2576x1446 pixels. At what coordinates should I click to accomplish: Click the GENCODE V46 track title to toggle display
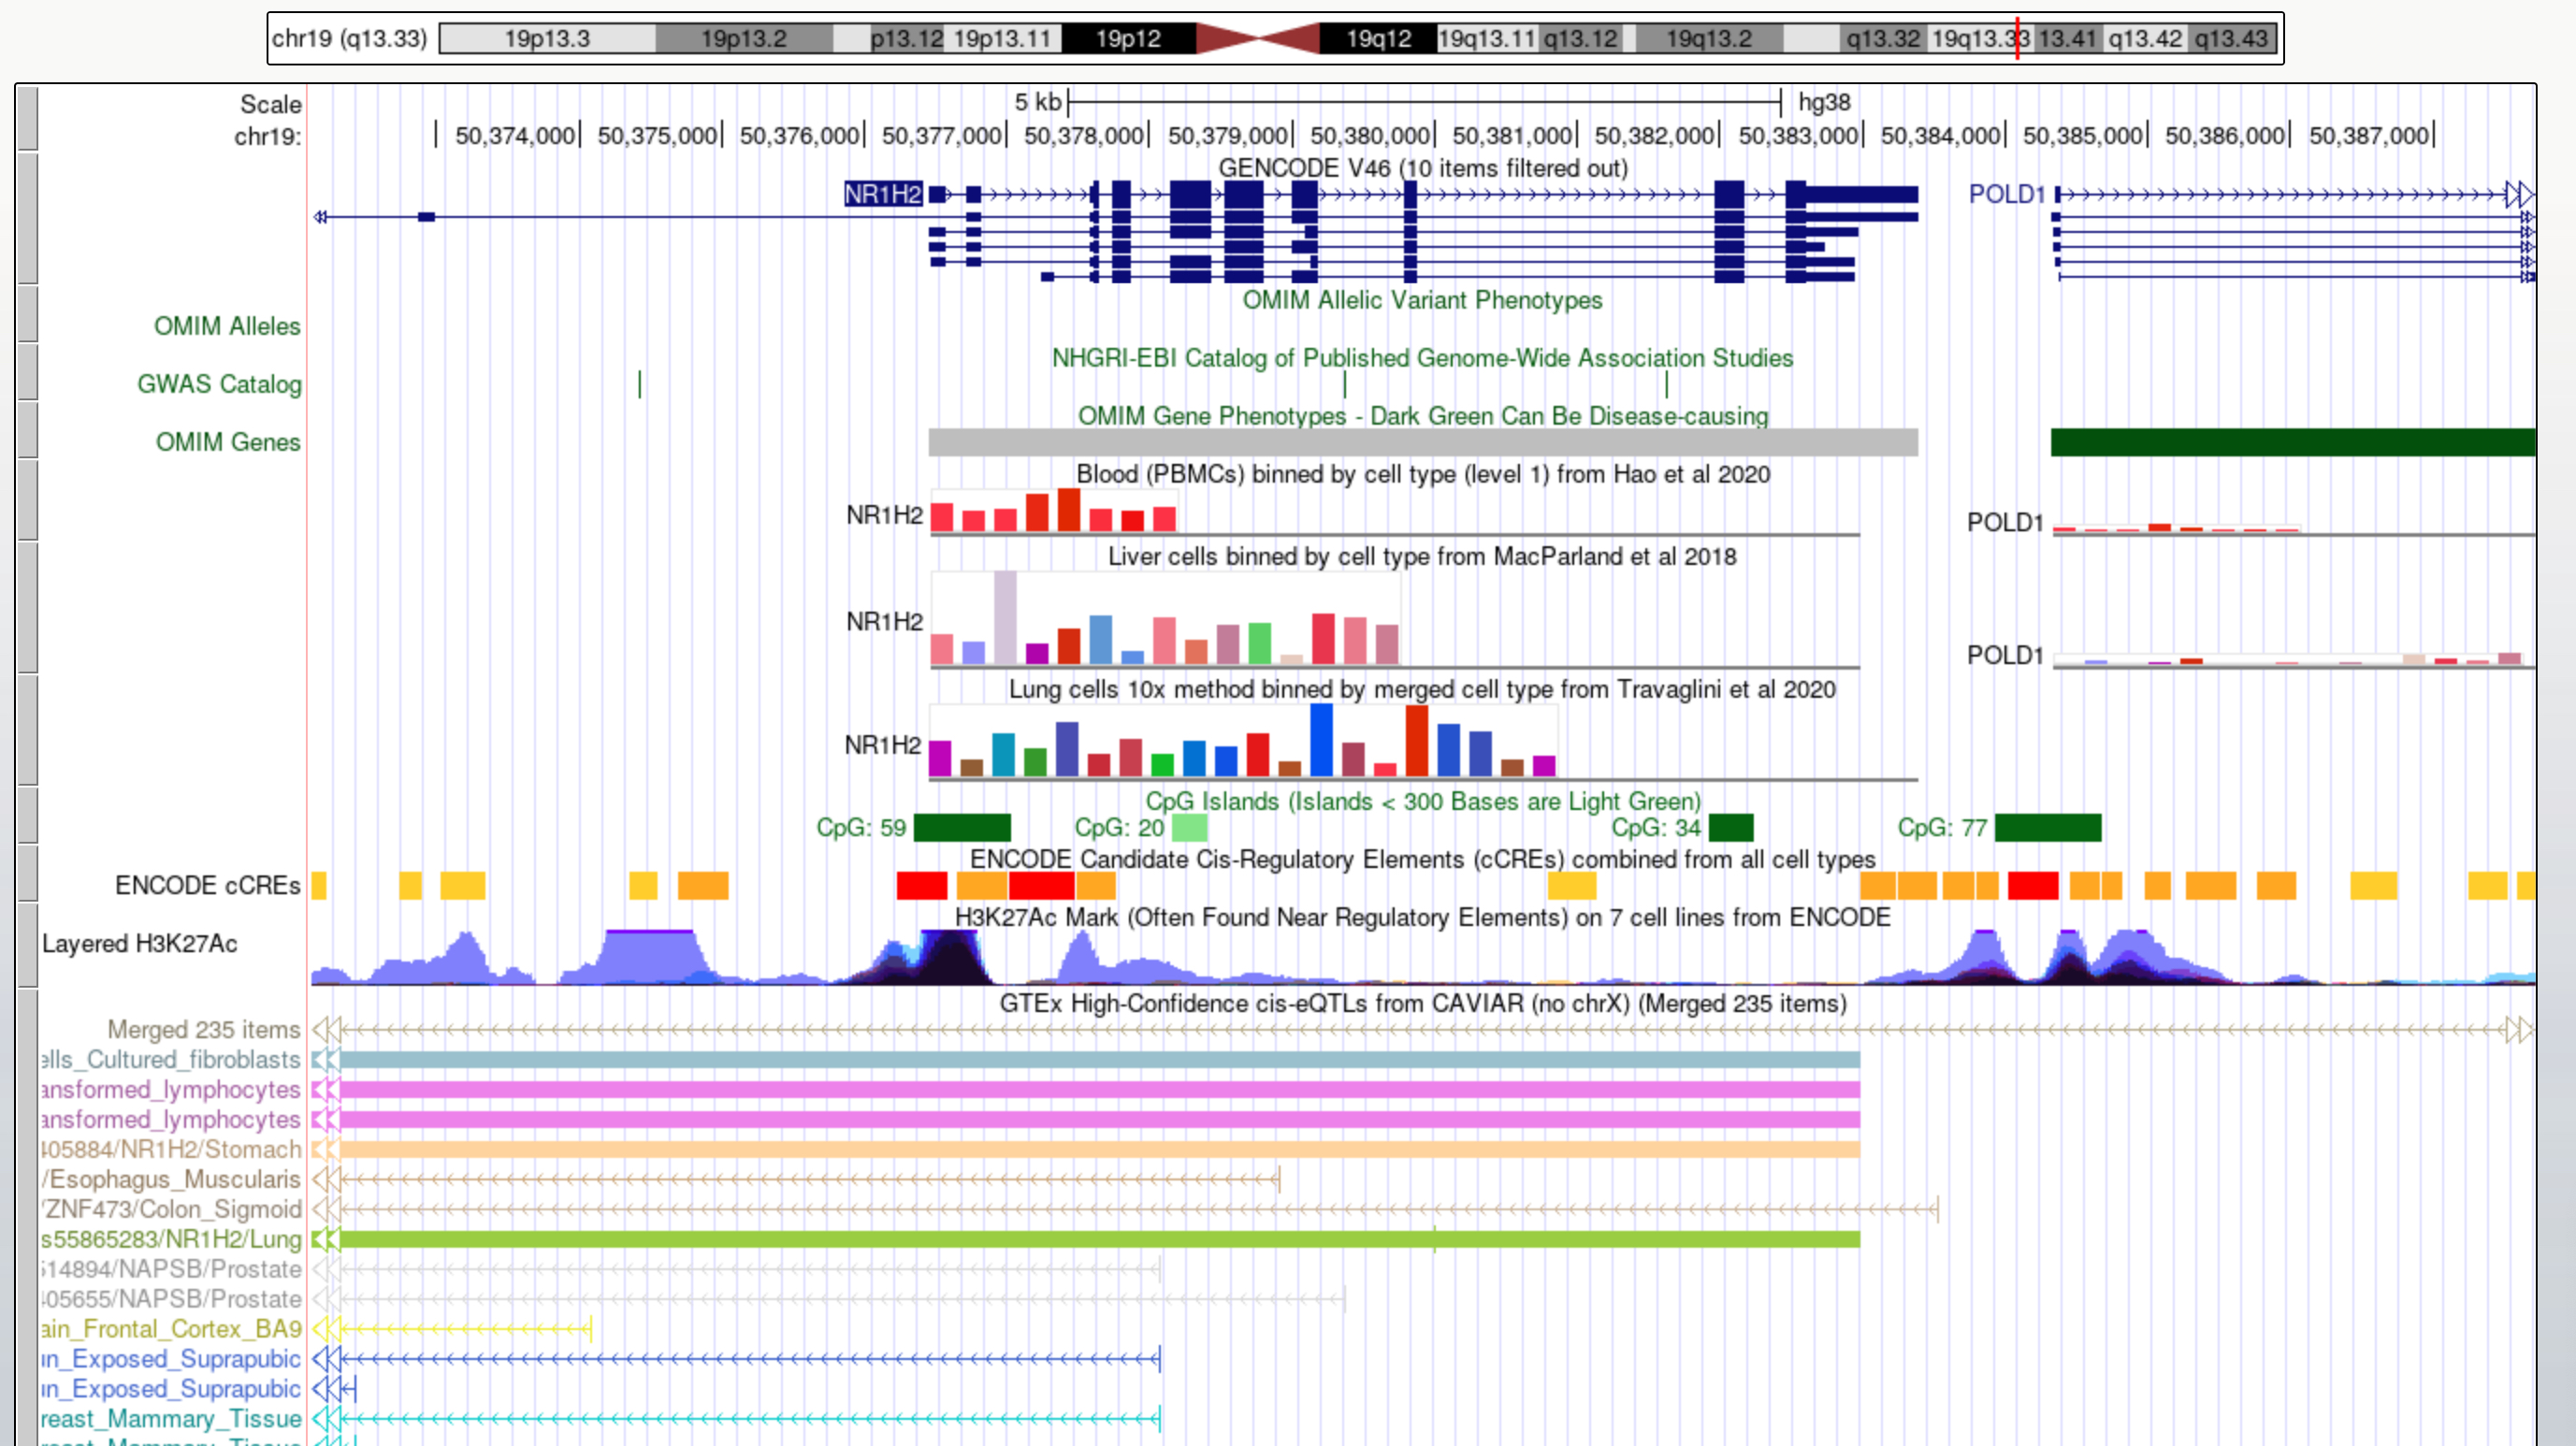point(1422,168)
